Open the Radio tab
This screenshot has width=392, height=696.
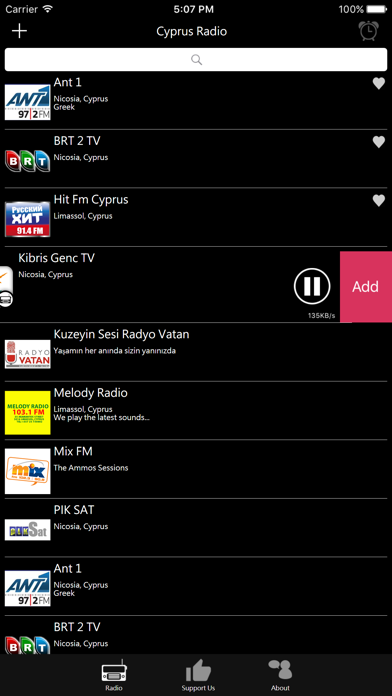pyautogui.click(x=114, y=675)
